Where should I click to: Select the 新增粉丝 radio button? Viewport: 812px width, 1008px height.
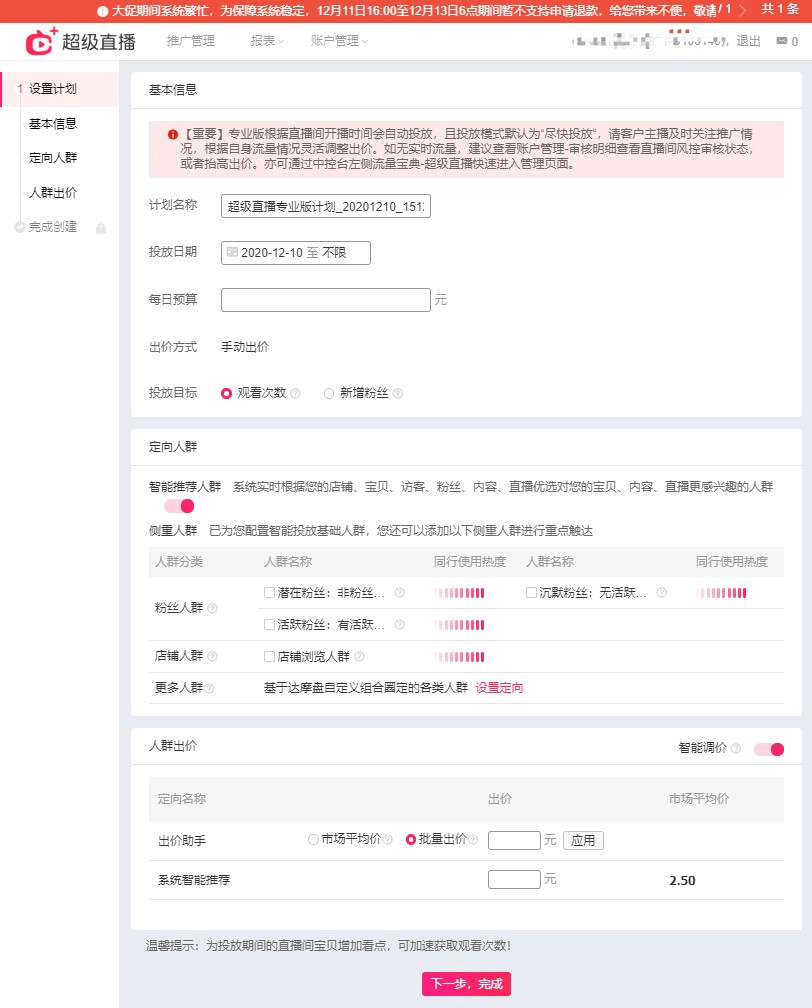(329, 394)
